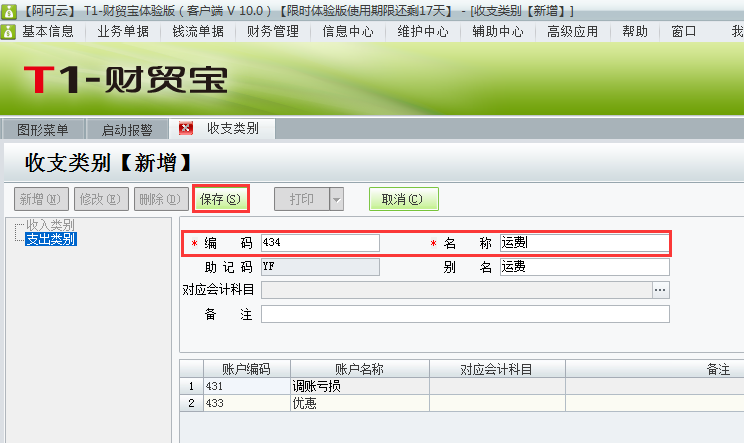Select row number 1 header in grid
This screenshot has height=443, width=744.
(191, 386)
